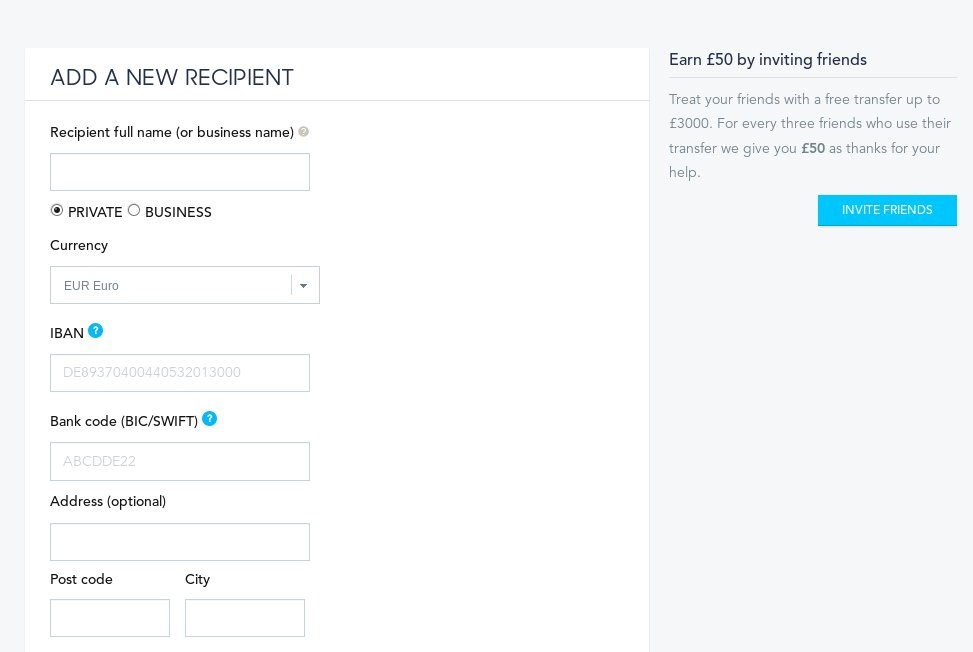The width and height of the screenshot is (973, 652).
Task: Choose the BUSINESS recipient type radio button
Action: (134, 210)
